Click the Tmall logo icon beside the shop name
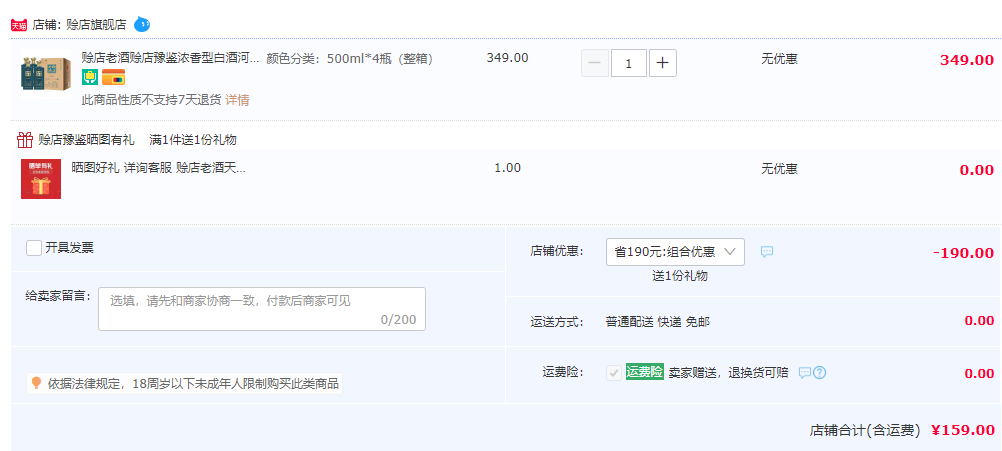Screen dimensions: 1002x451 coord(19,26)
